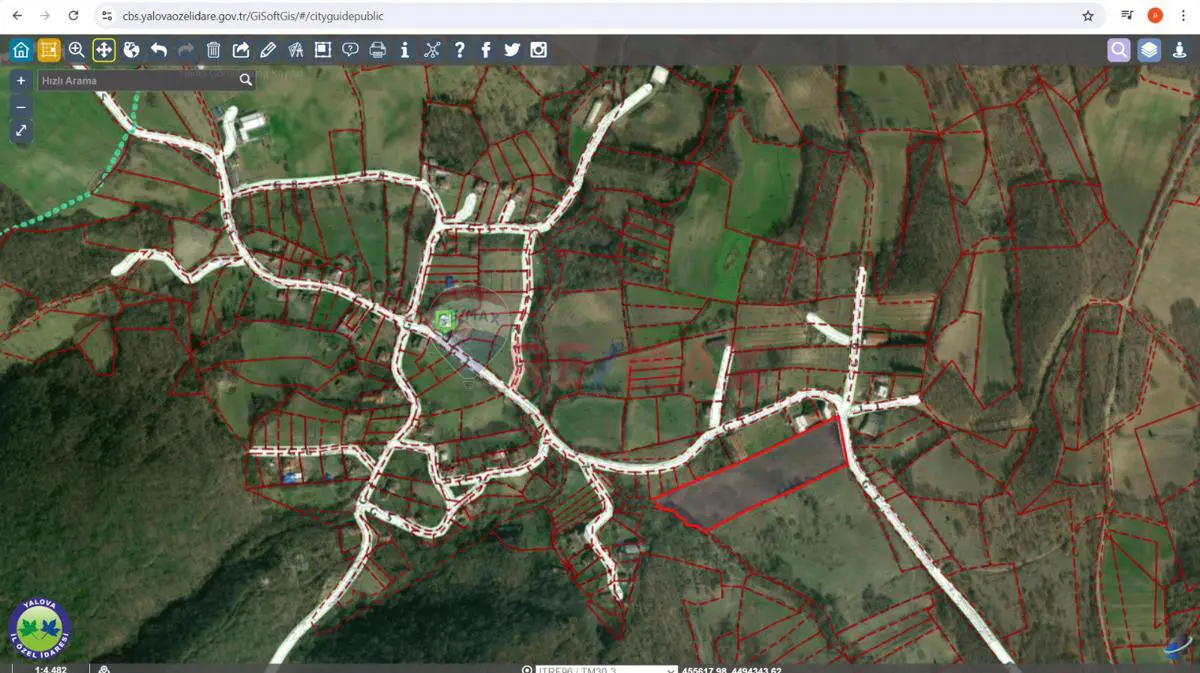Open the Chrome profile avatar
The height and width of the screenshot is (673, 1200).
click(1155, 16)
